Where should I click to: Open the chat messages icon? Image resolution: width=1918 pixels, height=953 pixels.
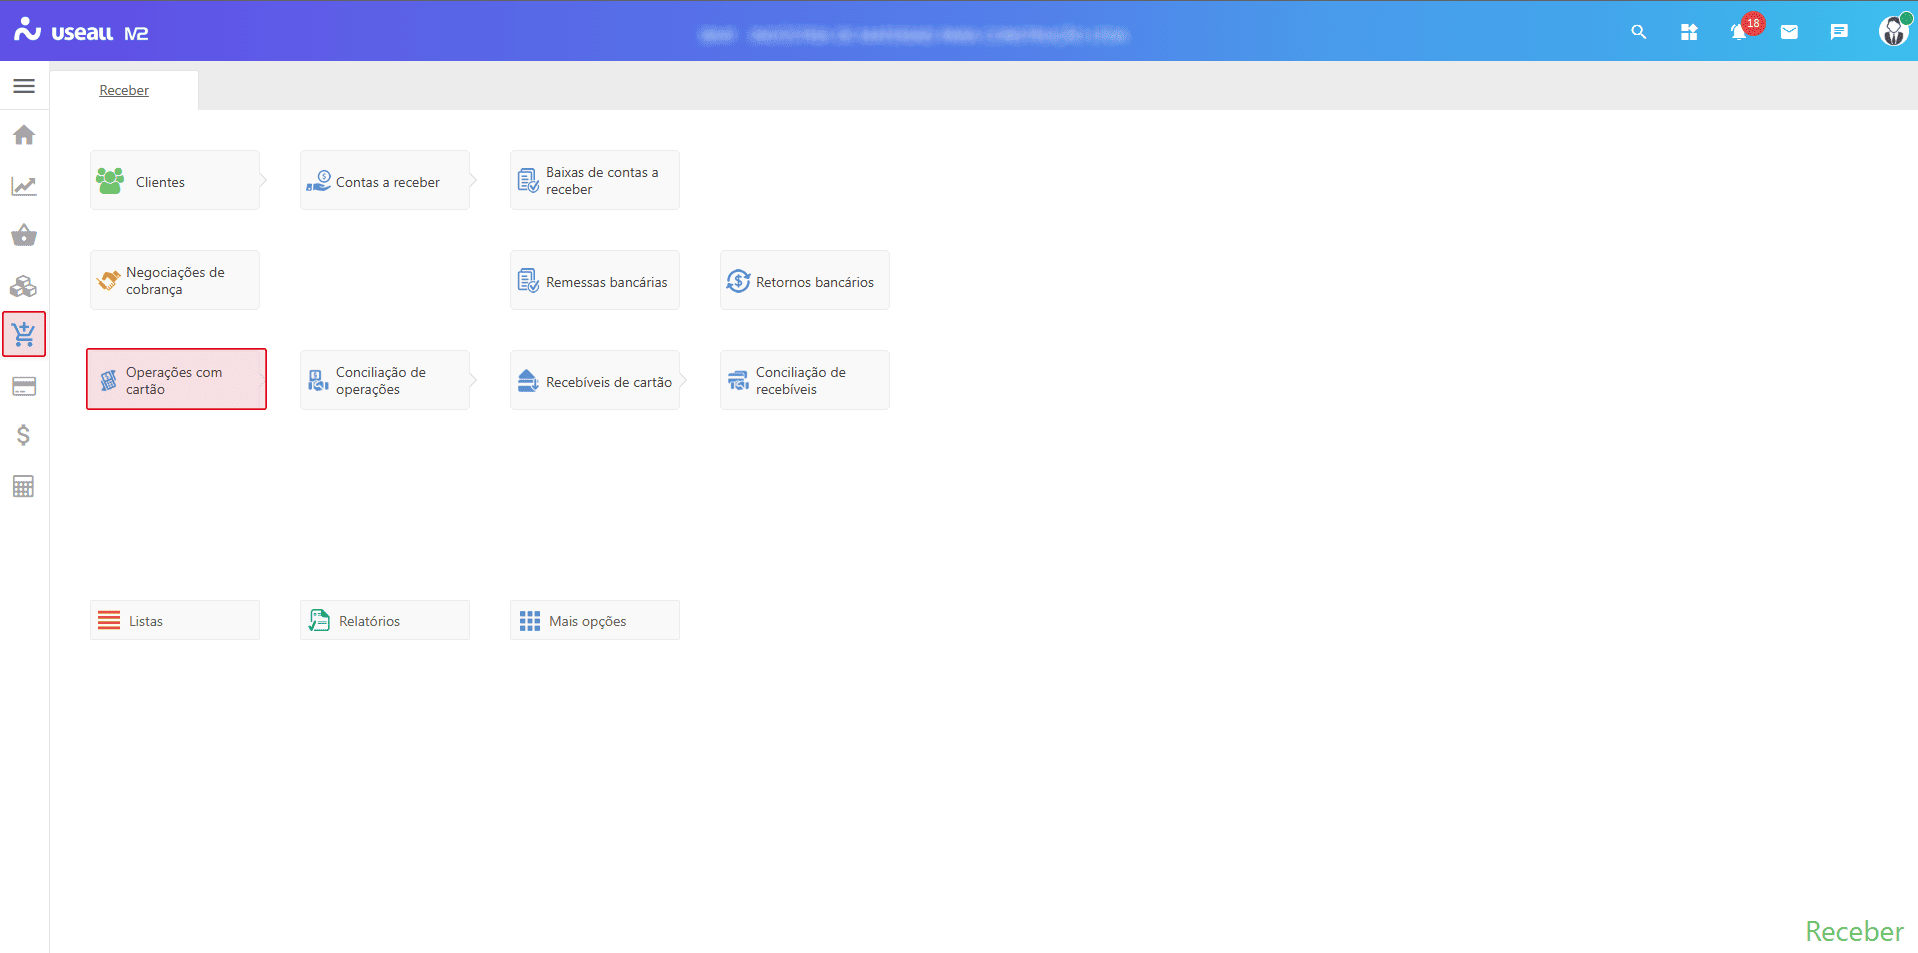1838,32
